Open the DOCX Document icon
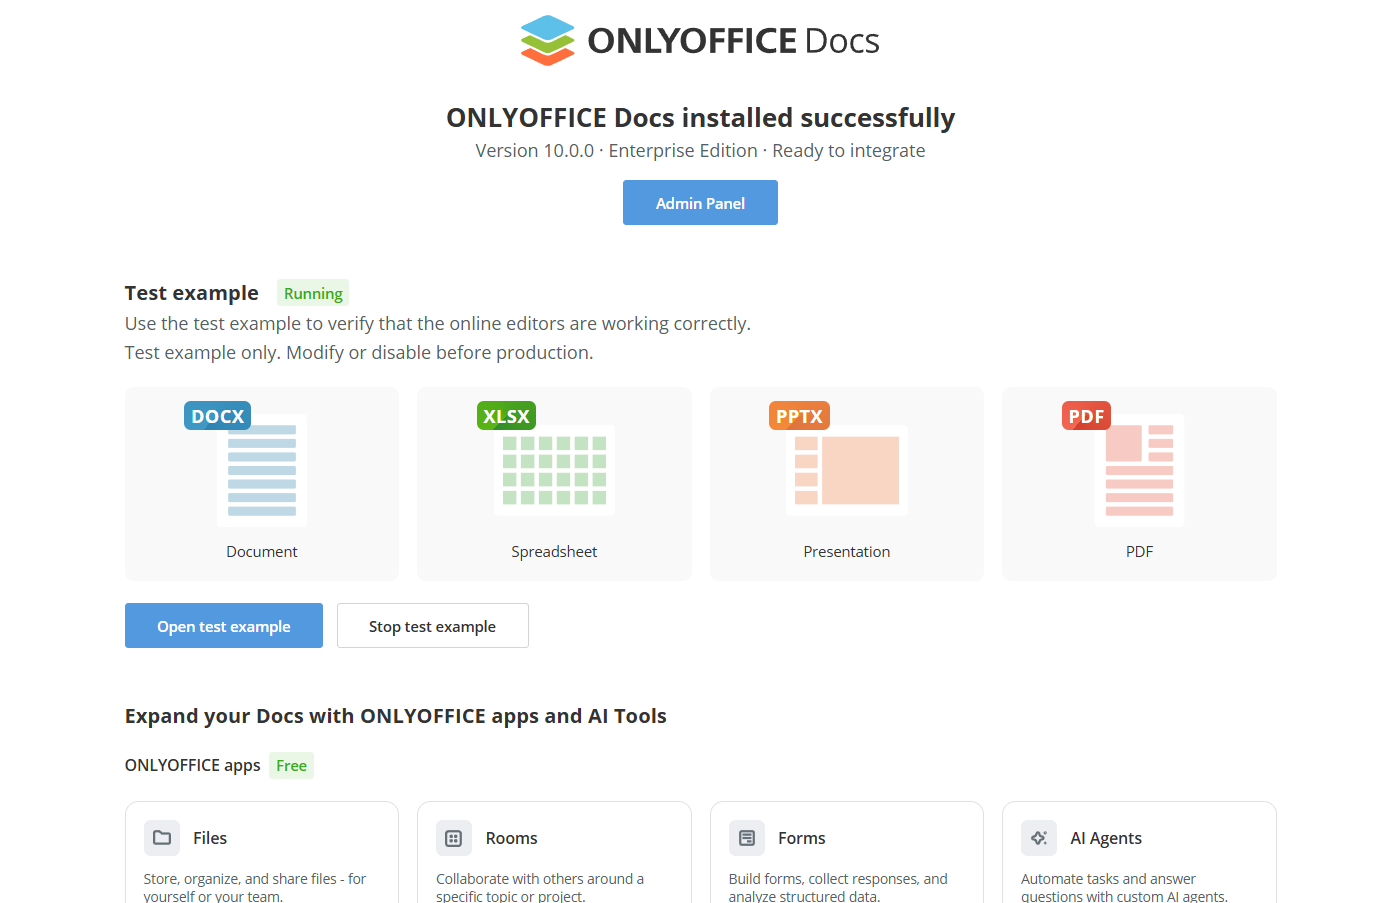Image resolution: width=1389 pixels, height=903 pixels. pos(246,464)
